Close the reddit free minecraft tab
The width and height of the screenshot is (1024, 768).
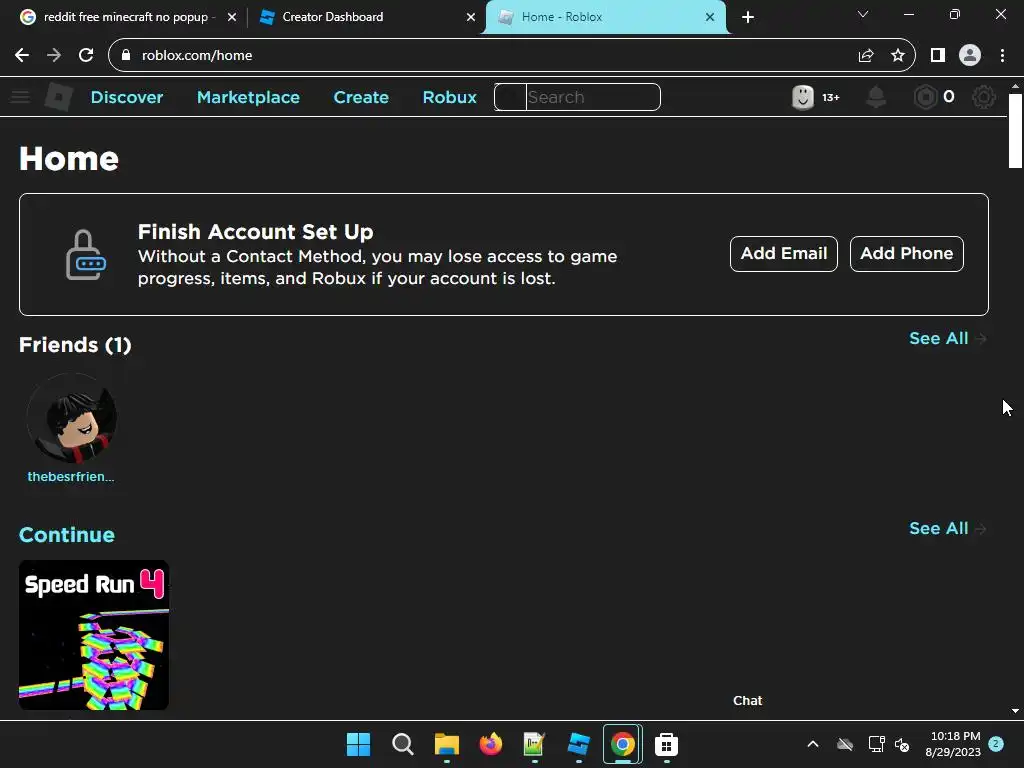click(232, 17)
